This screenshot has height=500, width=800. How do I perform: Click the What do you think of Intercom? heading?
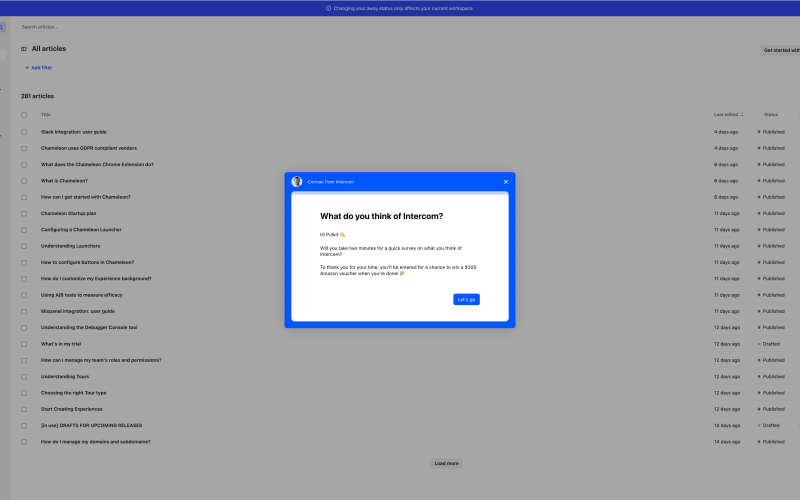382,216
